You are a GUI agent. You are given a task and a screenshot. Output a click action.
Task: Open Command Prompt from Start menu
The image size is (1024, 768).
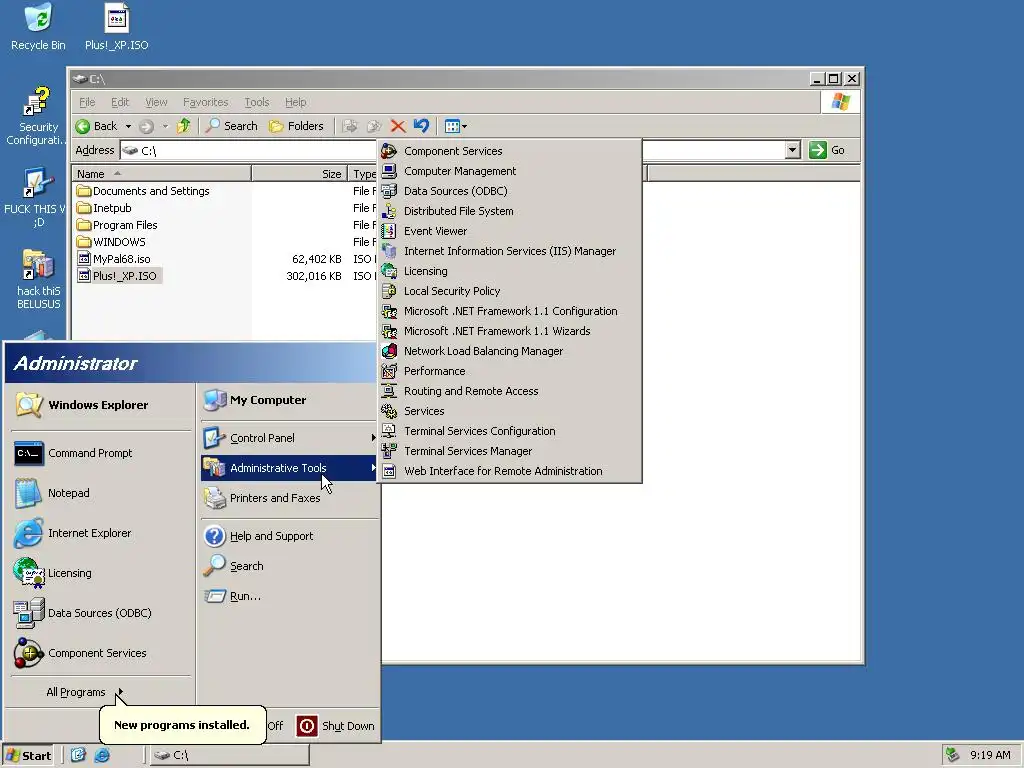(x=101, y=453)
